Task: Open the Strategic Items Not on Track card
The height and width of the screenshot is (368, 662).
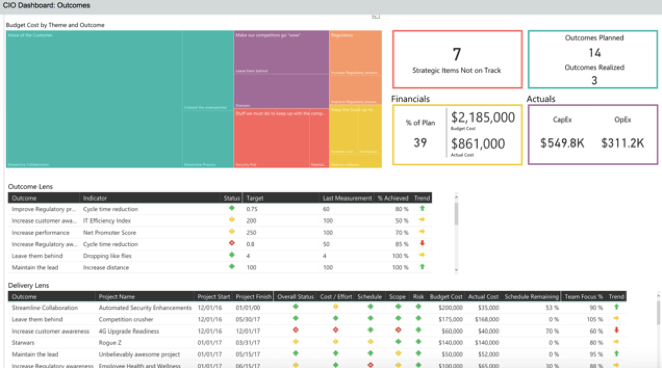Action: coord(457,60)
